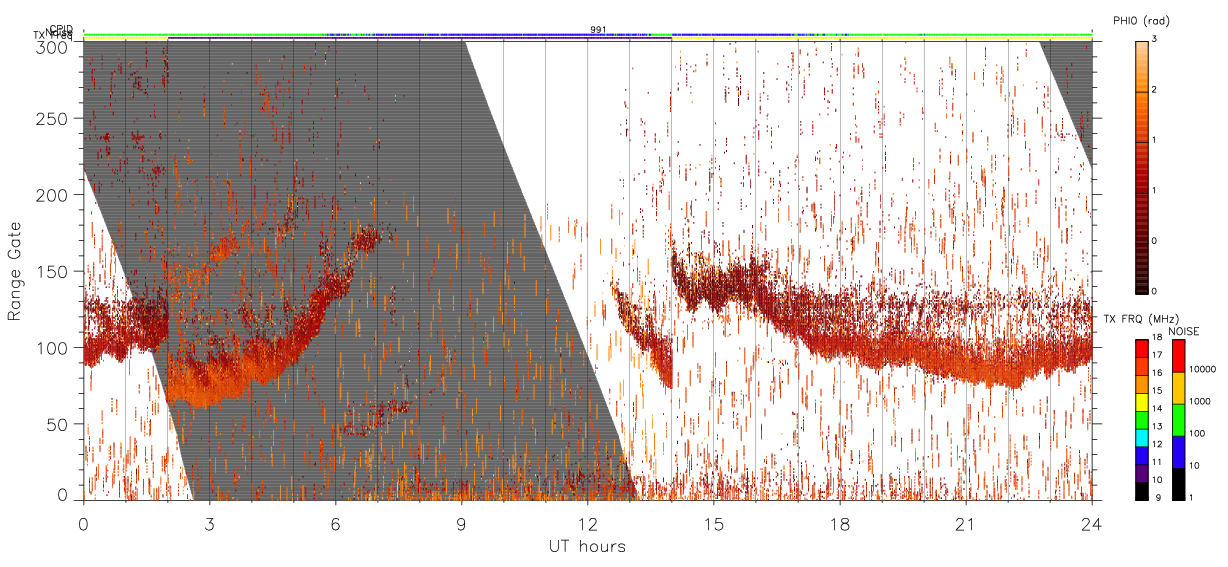Click the 'PHI0 (rad)' colorbar title

[1141, 20]
